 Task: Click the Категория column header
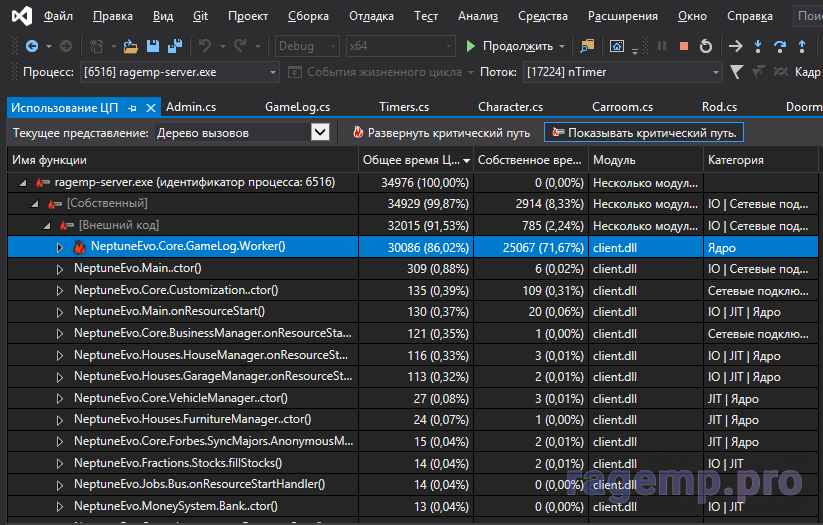coord(761,160)
